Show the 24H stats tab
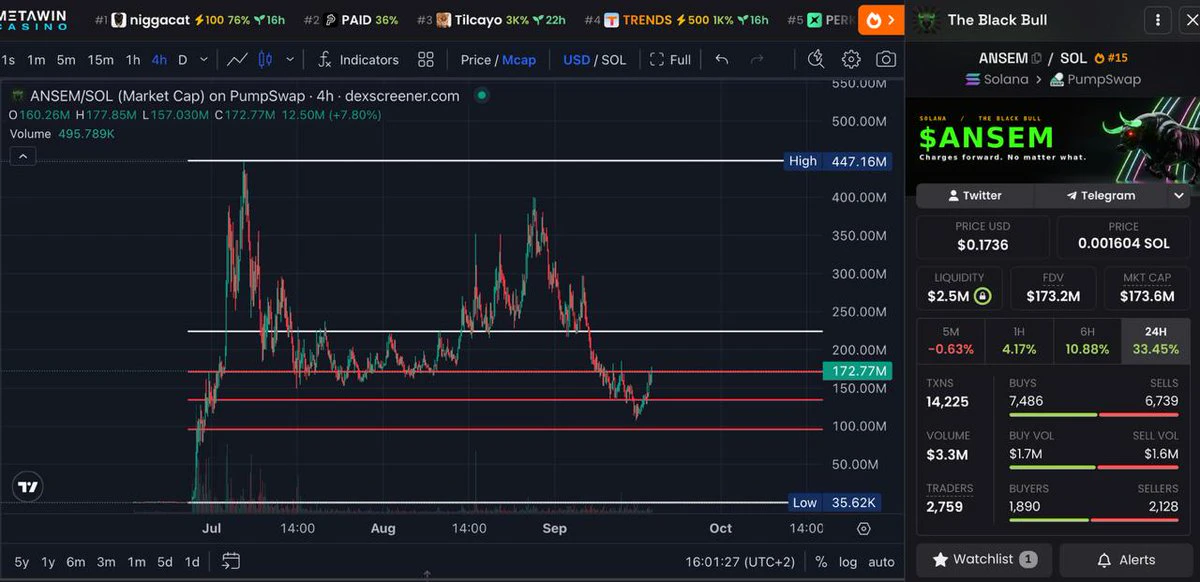The height and width of the screenshot is (582, 1200). pyautogui.click(x=1155, y=341)
